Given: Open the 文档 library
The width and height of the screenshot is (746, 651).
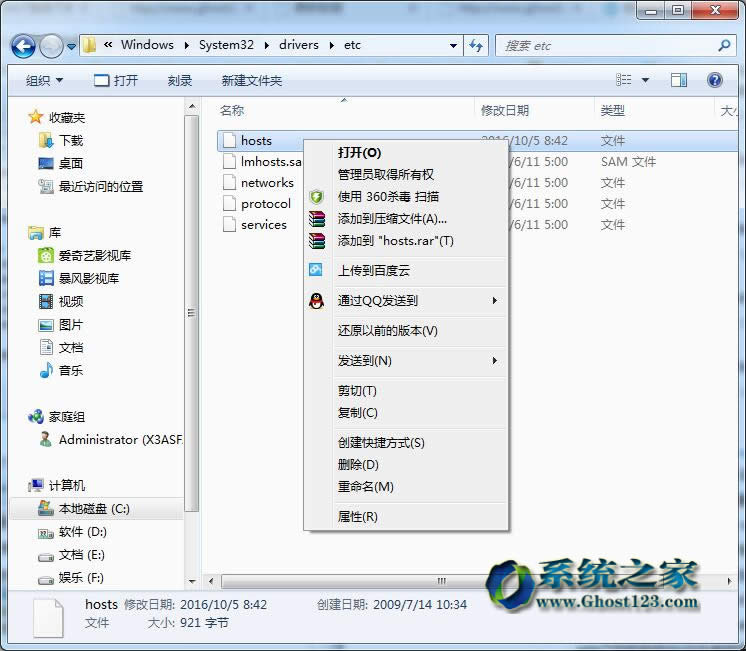Looking at the screenshot, I should pyautogui.click(x=61, y=347).
